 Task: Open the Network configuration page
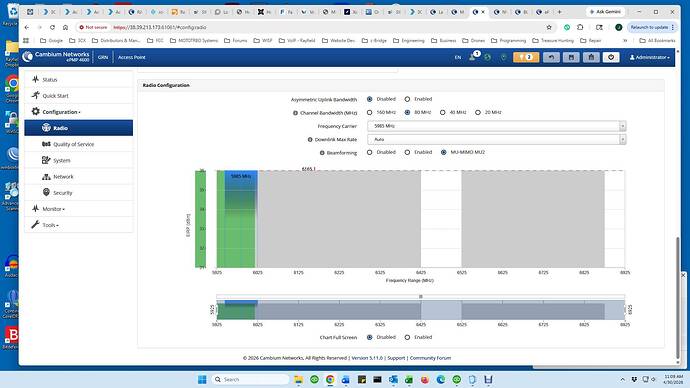coord(79,176)
